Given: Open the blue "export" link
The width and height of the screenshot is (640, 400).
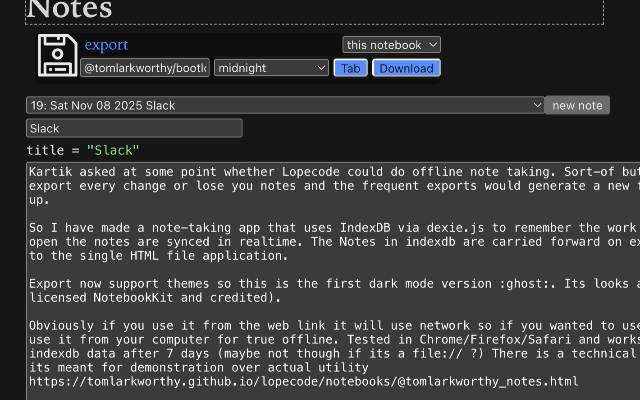Looking at the screenshot, I should click(106, 45).
